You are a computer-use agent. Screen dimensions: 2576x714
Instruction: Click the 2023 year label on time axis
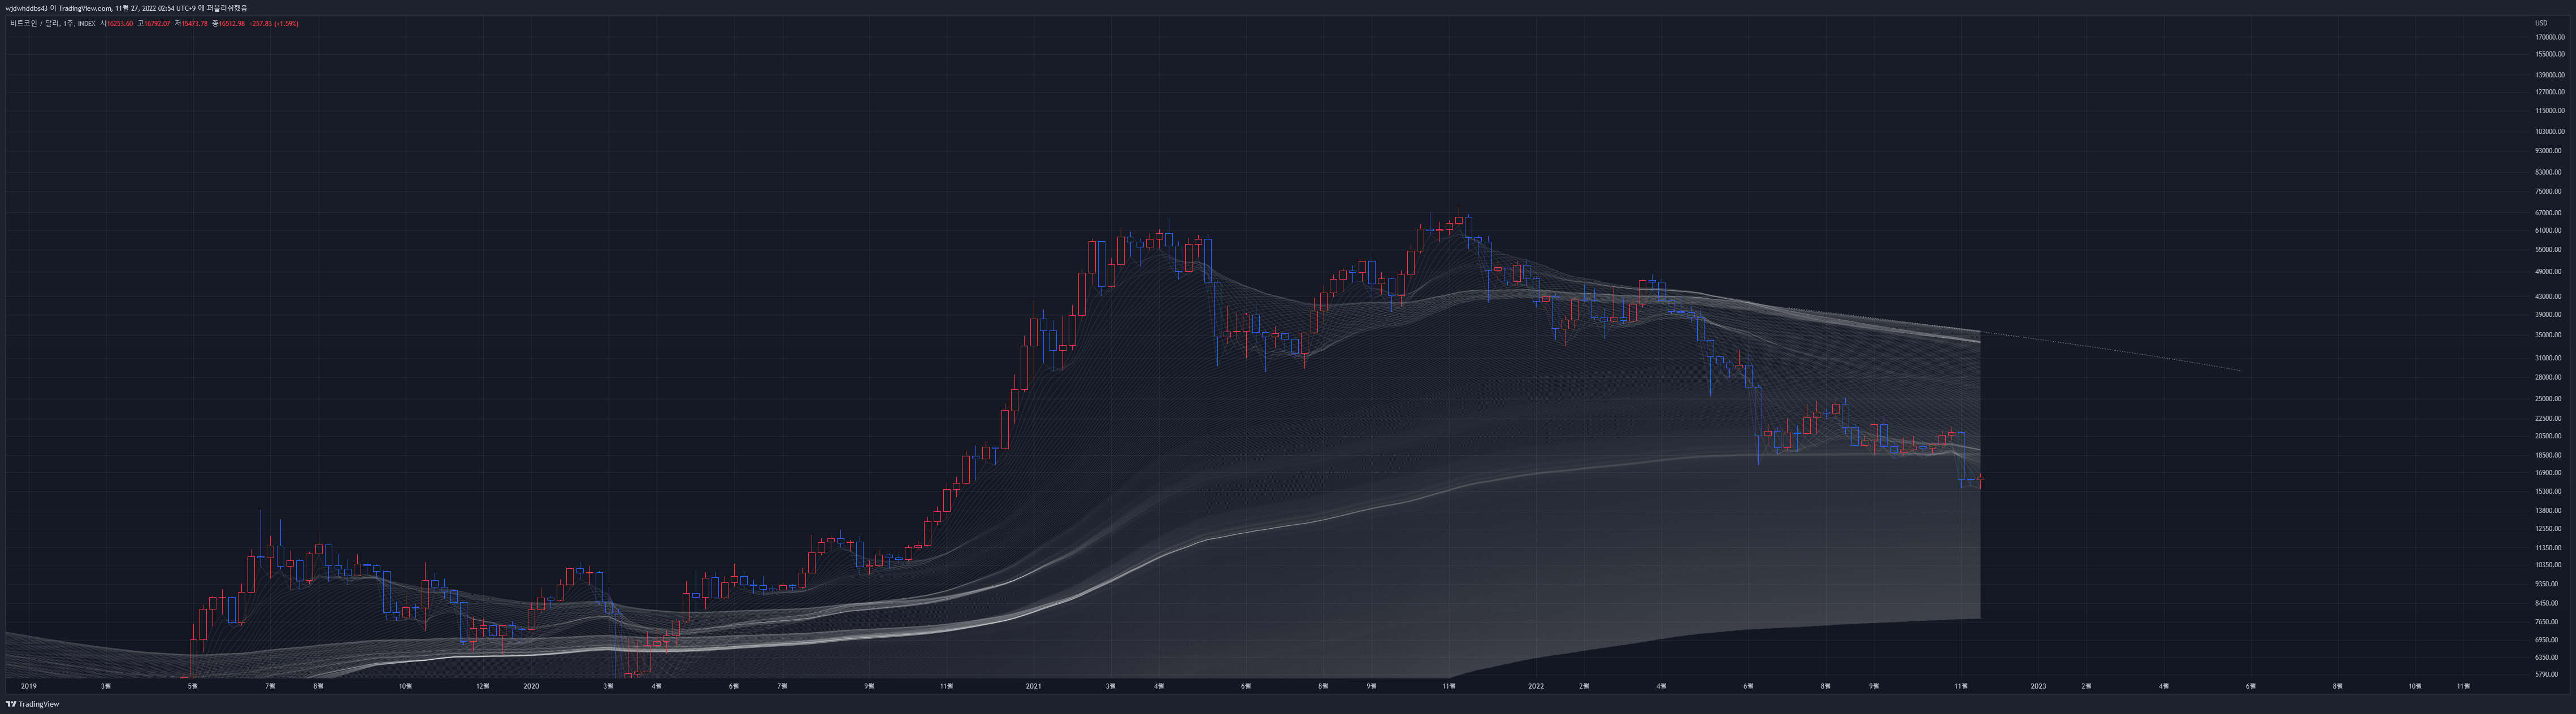[2038, 686]
